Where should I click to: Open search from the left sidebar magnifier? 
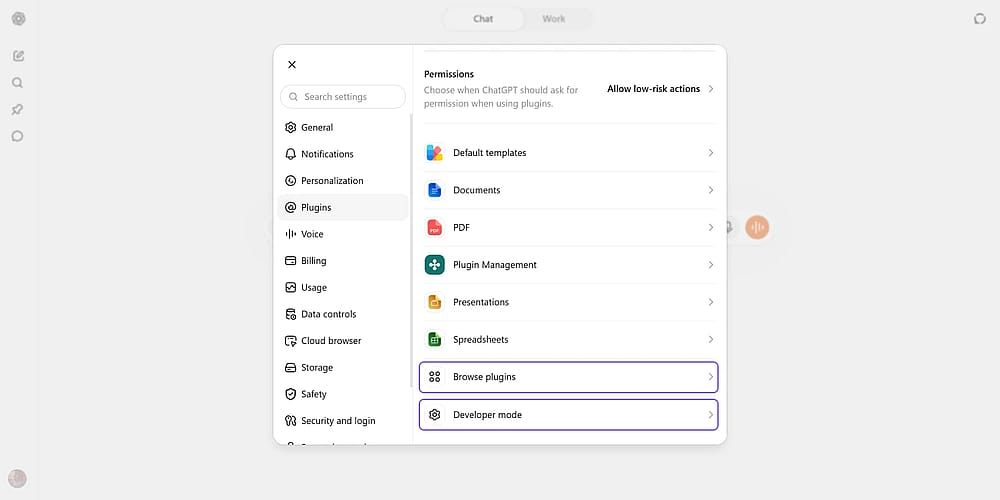17,83
